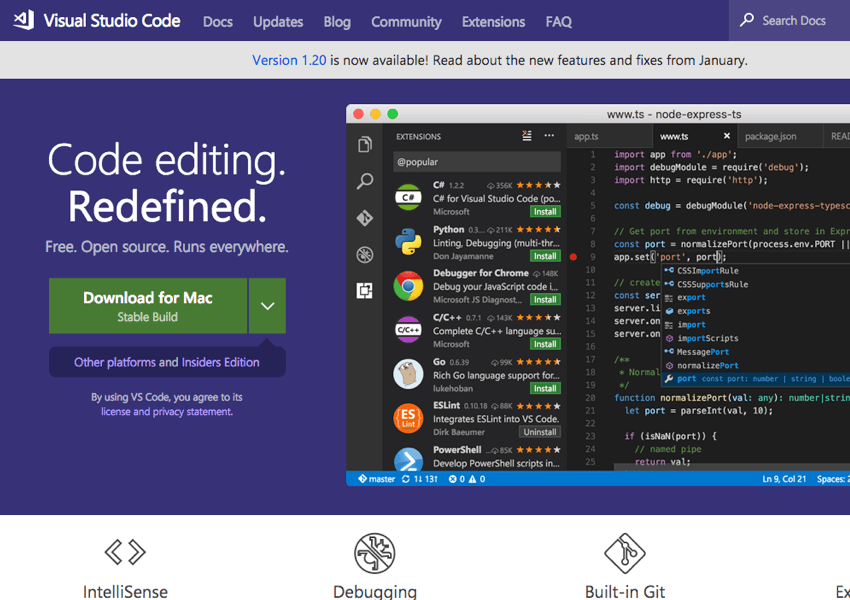Open the Updates menu item

click(x=278, y=22)
